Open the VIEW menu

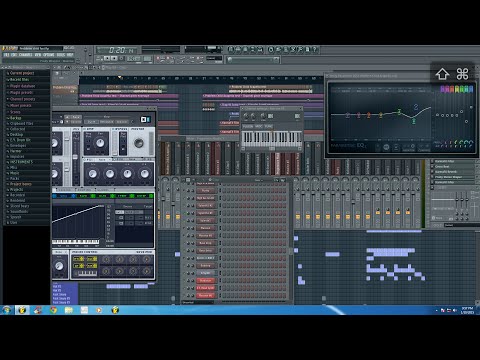coord(38,55)
